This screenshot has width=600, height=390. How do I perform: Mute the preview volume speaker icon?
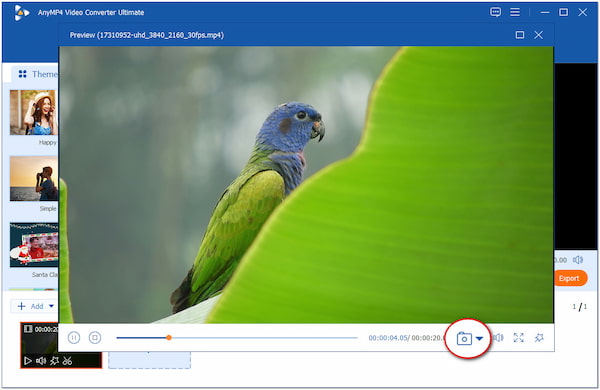[x=498, y=338]
